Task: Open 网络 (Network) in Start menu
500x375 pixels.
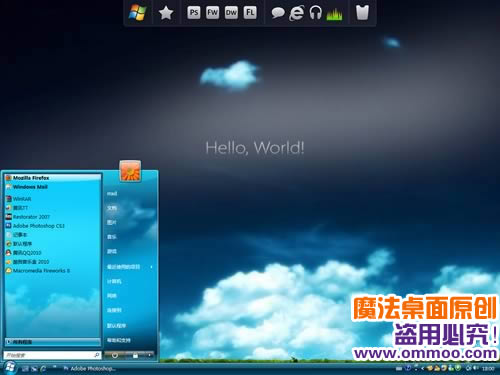Action: pyautogui.click(x=112, y=296)
